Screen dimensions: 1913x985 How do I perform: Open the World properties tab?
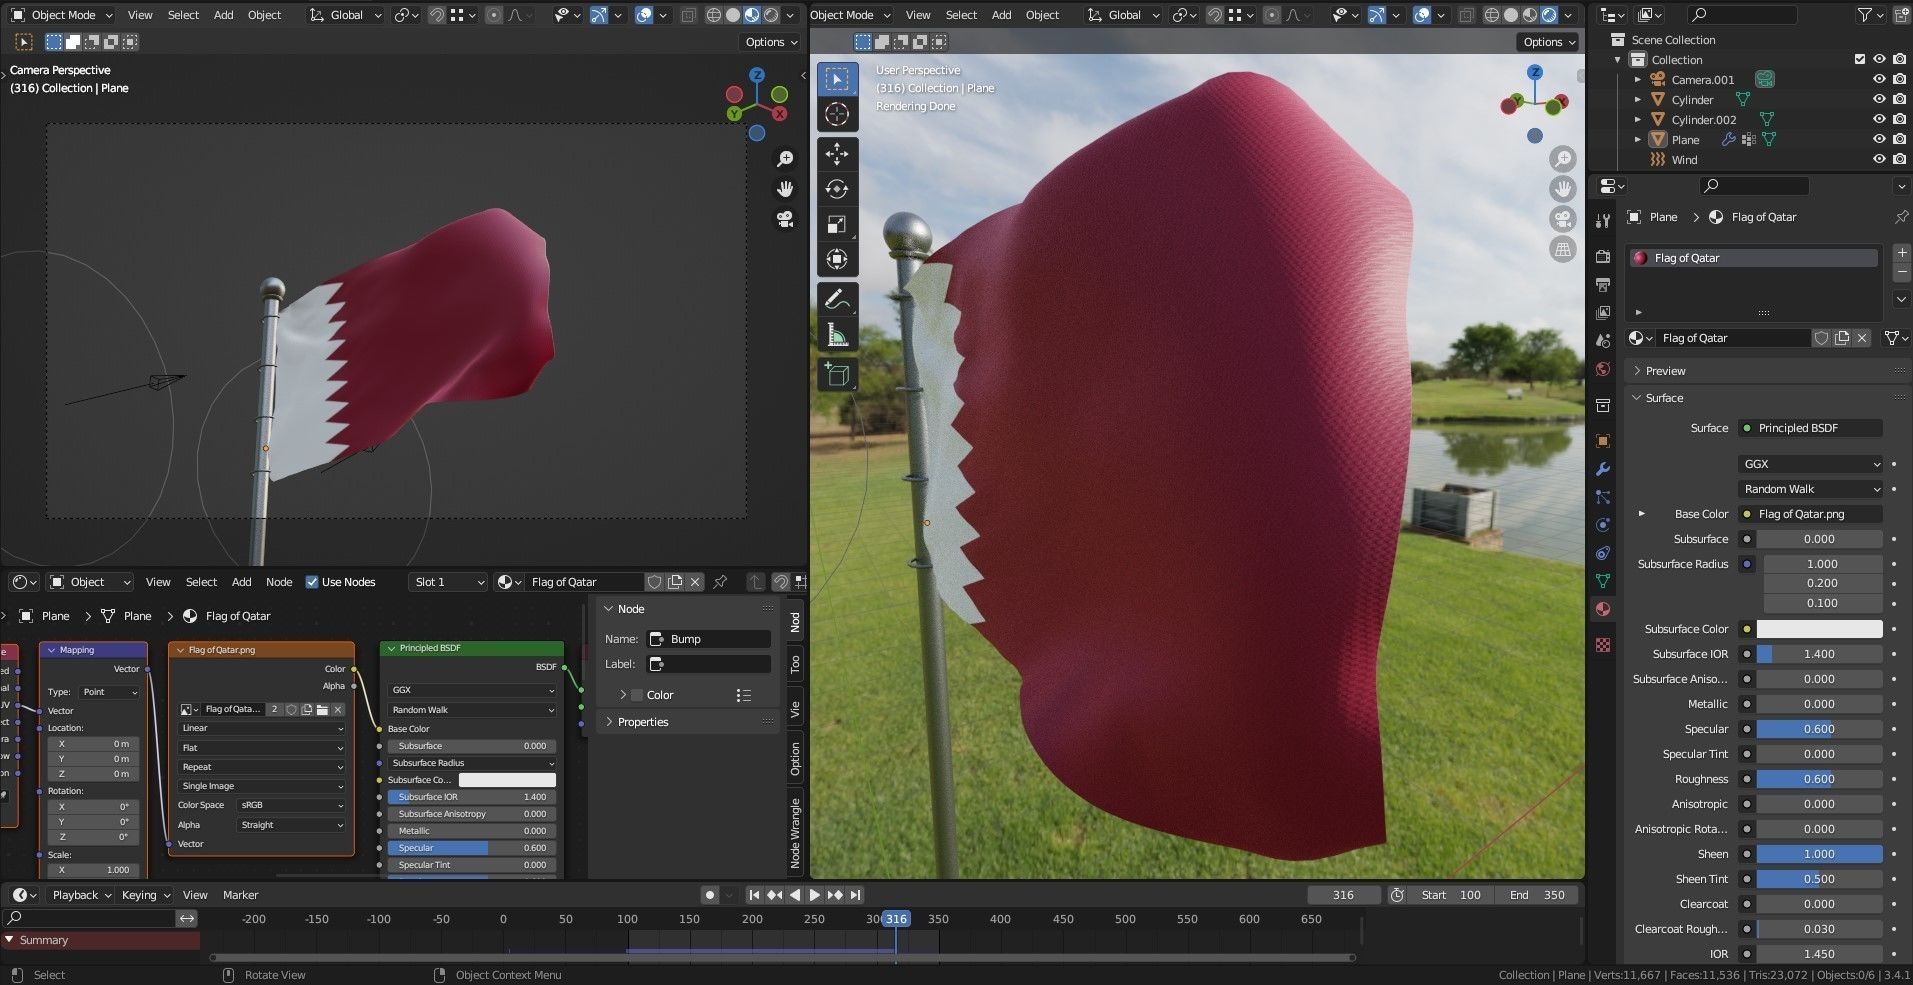click(1603, 369)
